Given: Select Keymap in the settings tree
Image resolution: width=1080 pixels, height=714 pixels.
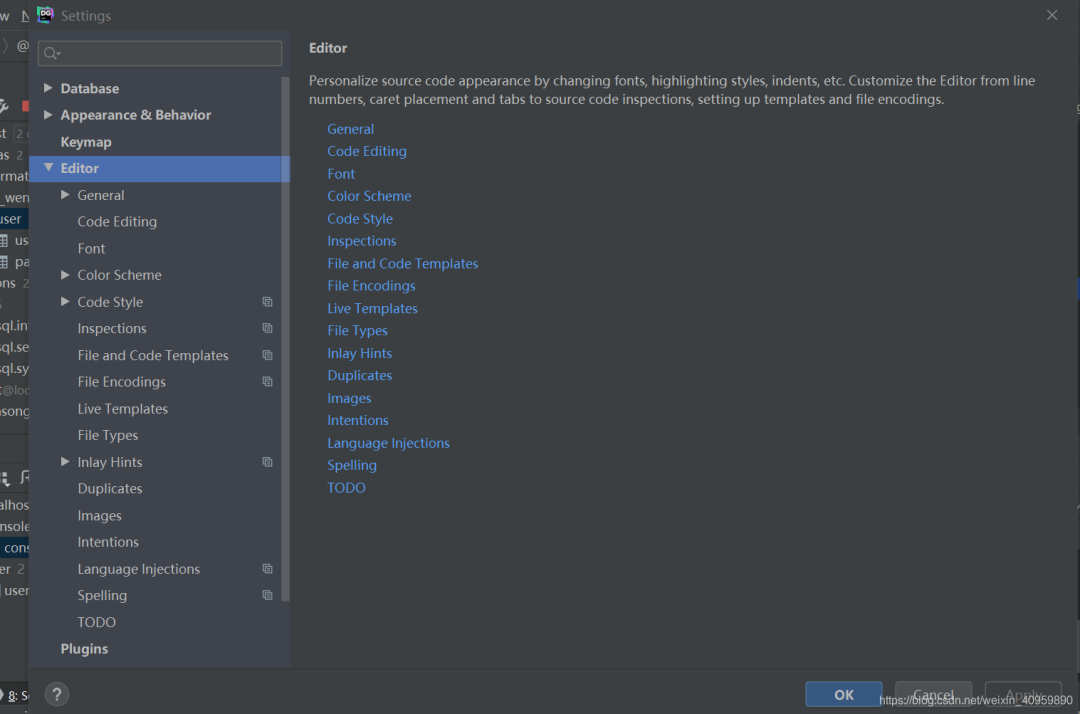Looking at the screenshot, I should (x=86, y=142).
